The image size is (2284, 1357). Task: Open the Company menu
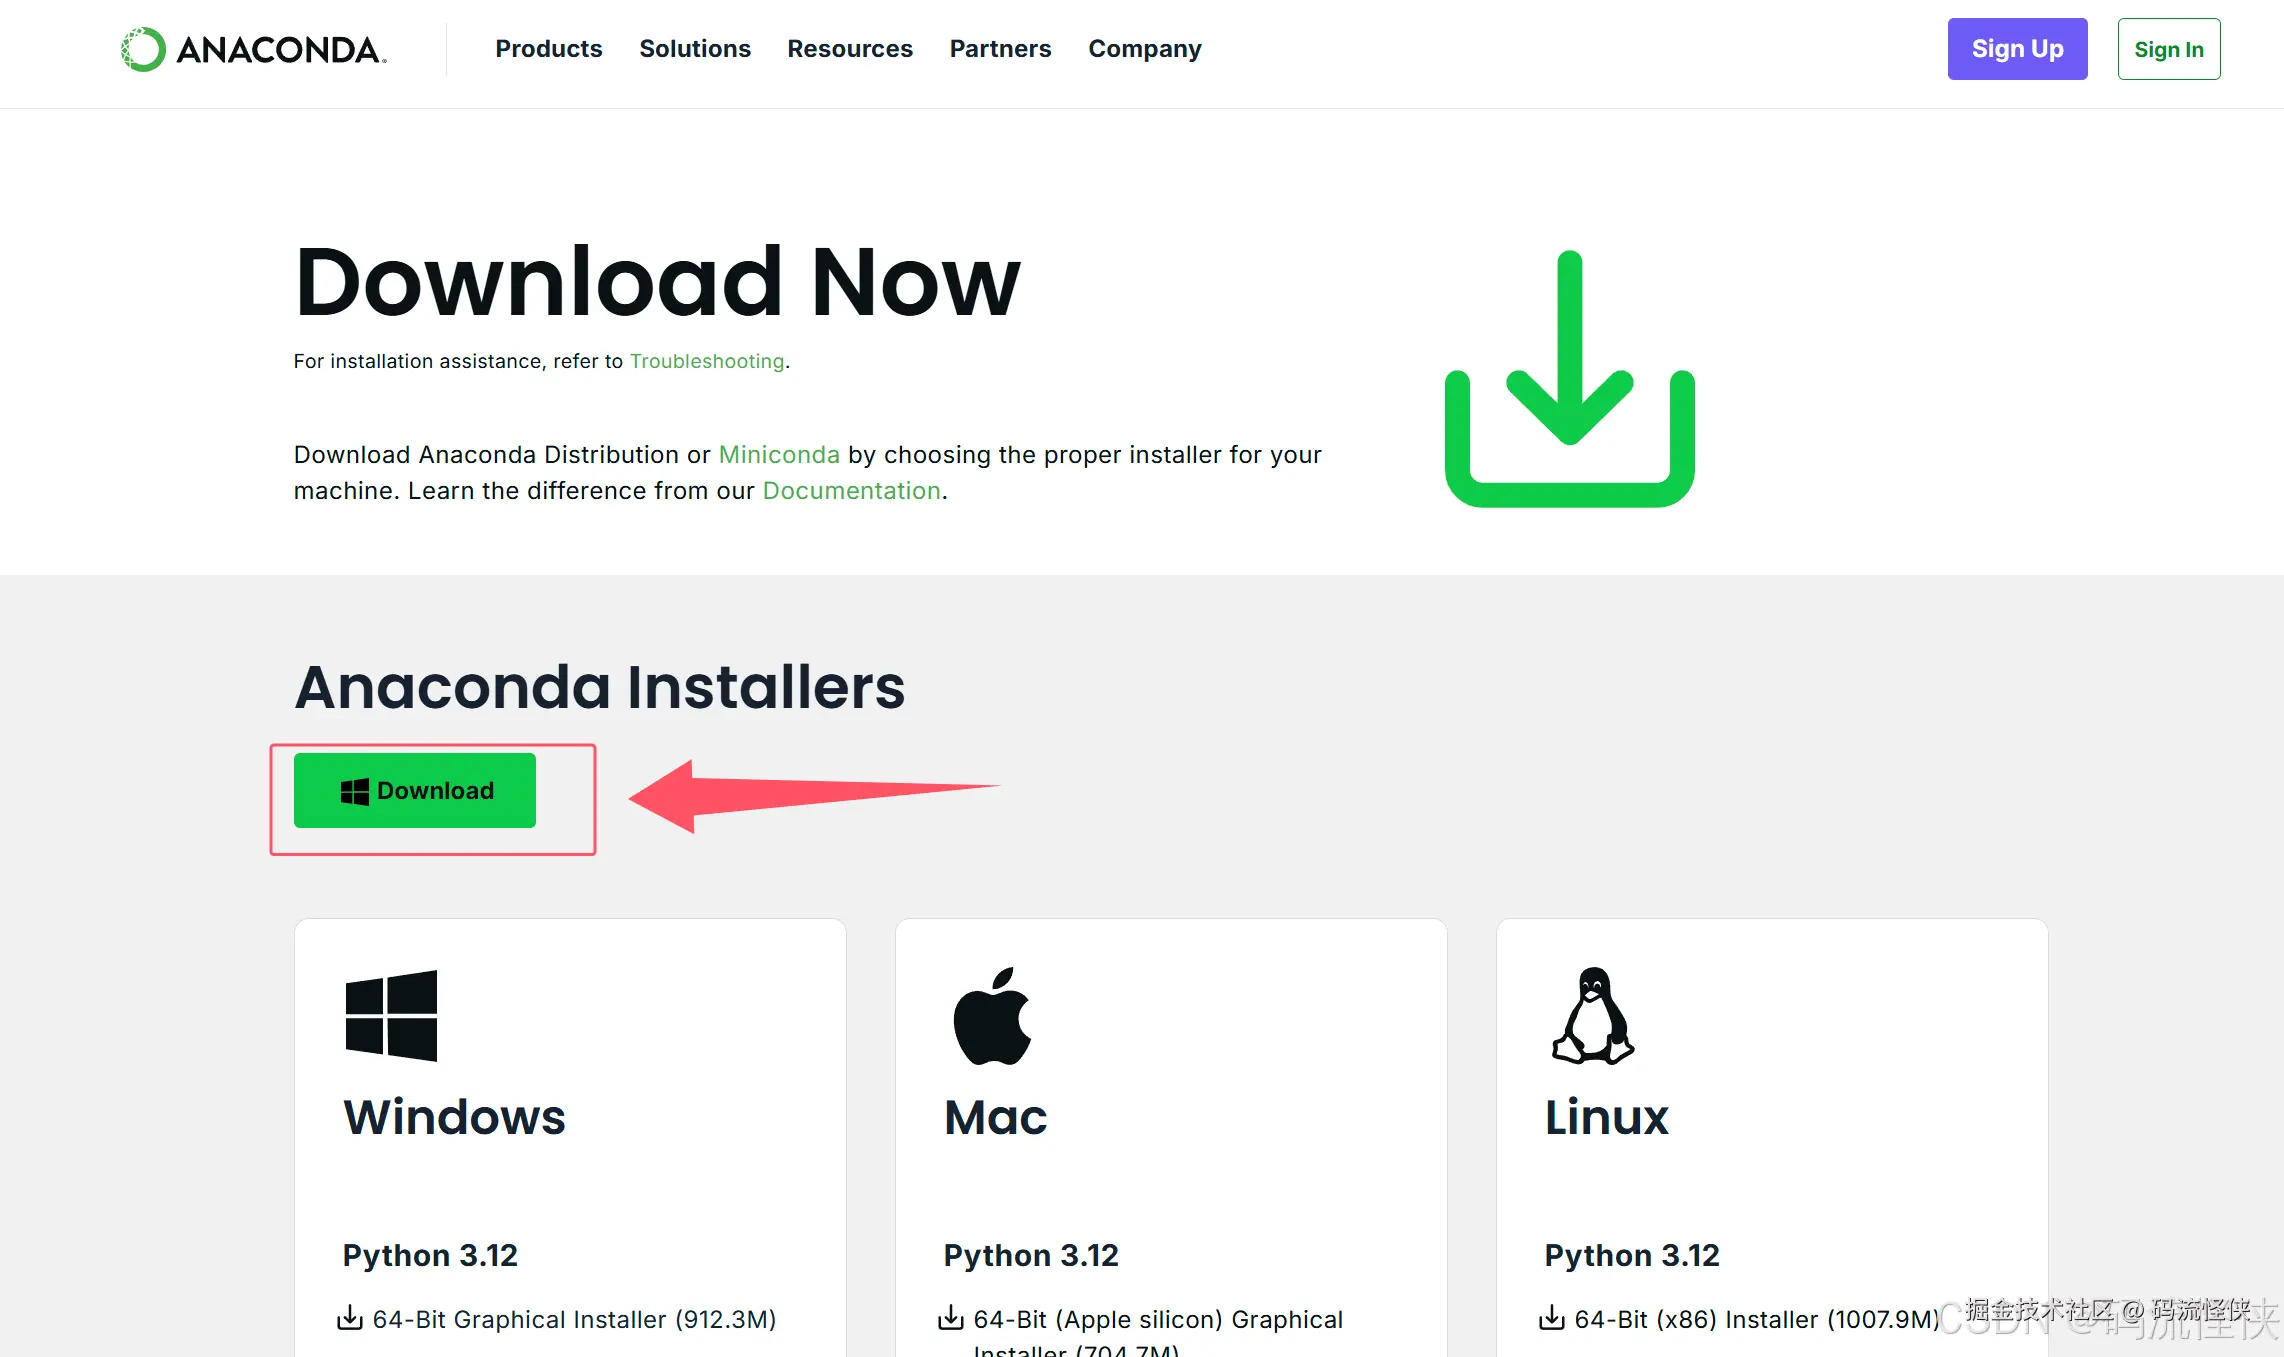[x=1144, y=49]
